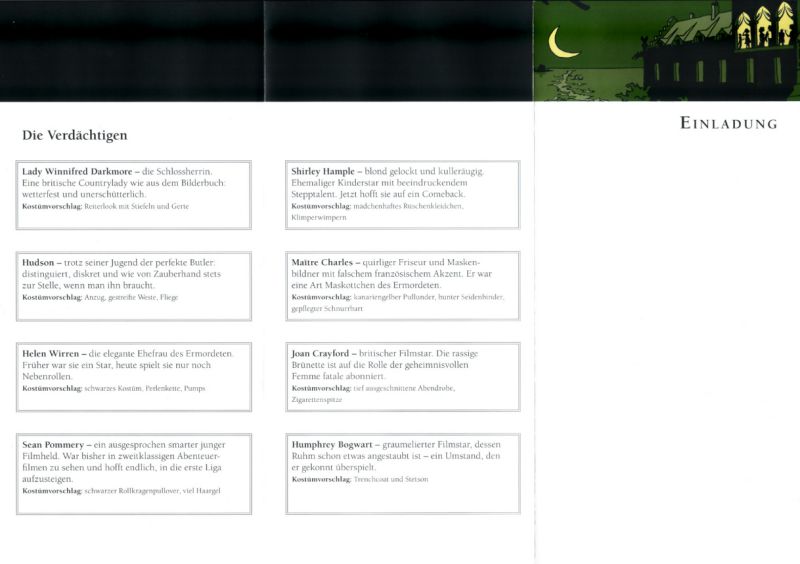Screen dimensions: 800x564
Task: Click the lit windows with silhouettes in the illustration
Action: coord(764,27)
